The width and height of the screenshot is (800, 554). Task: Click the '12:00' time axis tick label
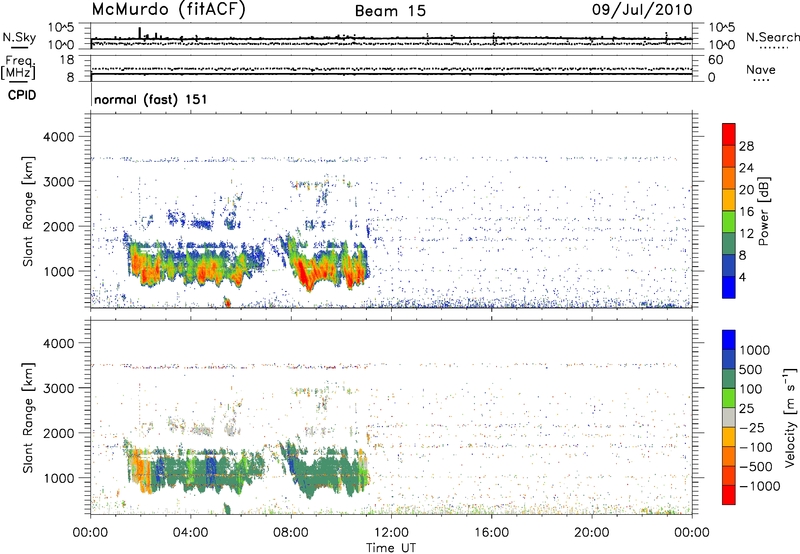[x=391, y=533]
